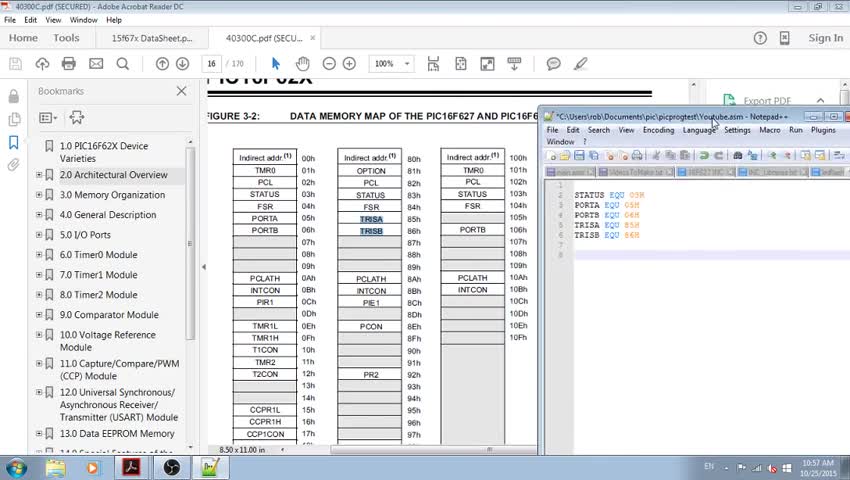Collapse navigation pane with left arrow

(204, 267)
